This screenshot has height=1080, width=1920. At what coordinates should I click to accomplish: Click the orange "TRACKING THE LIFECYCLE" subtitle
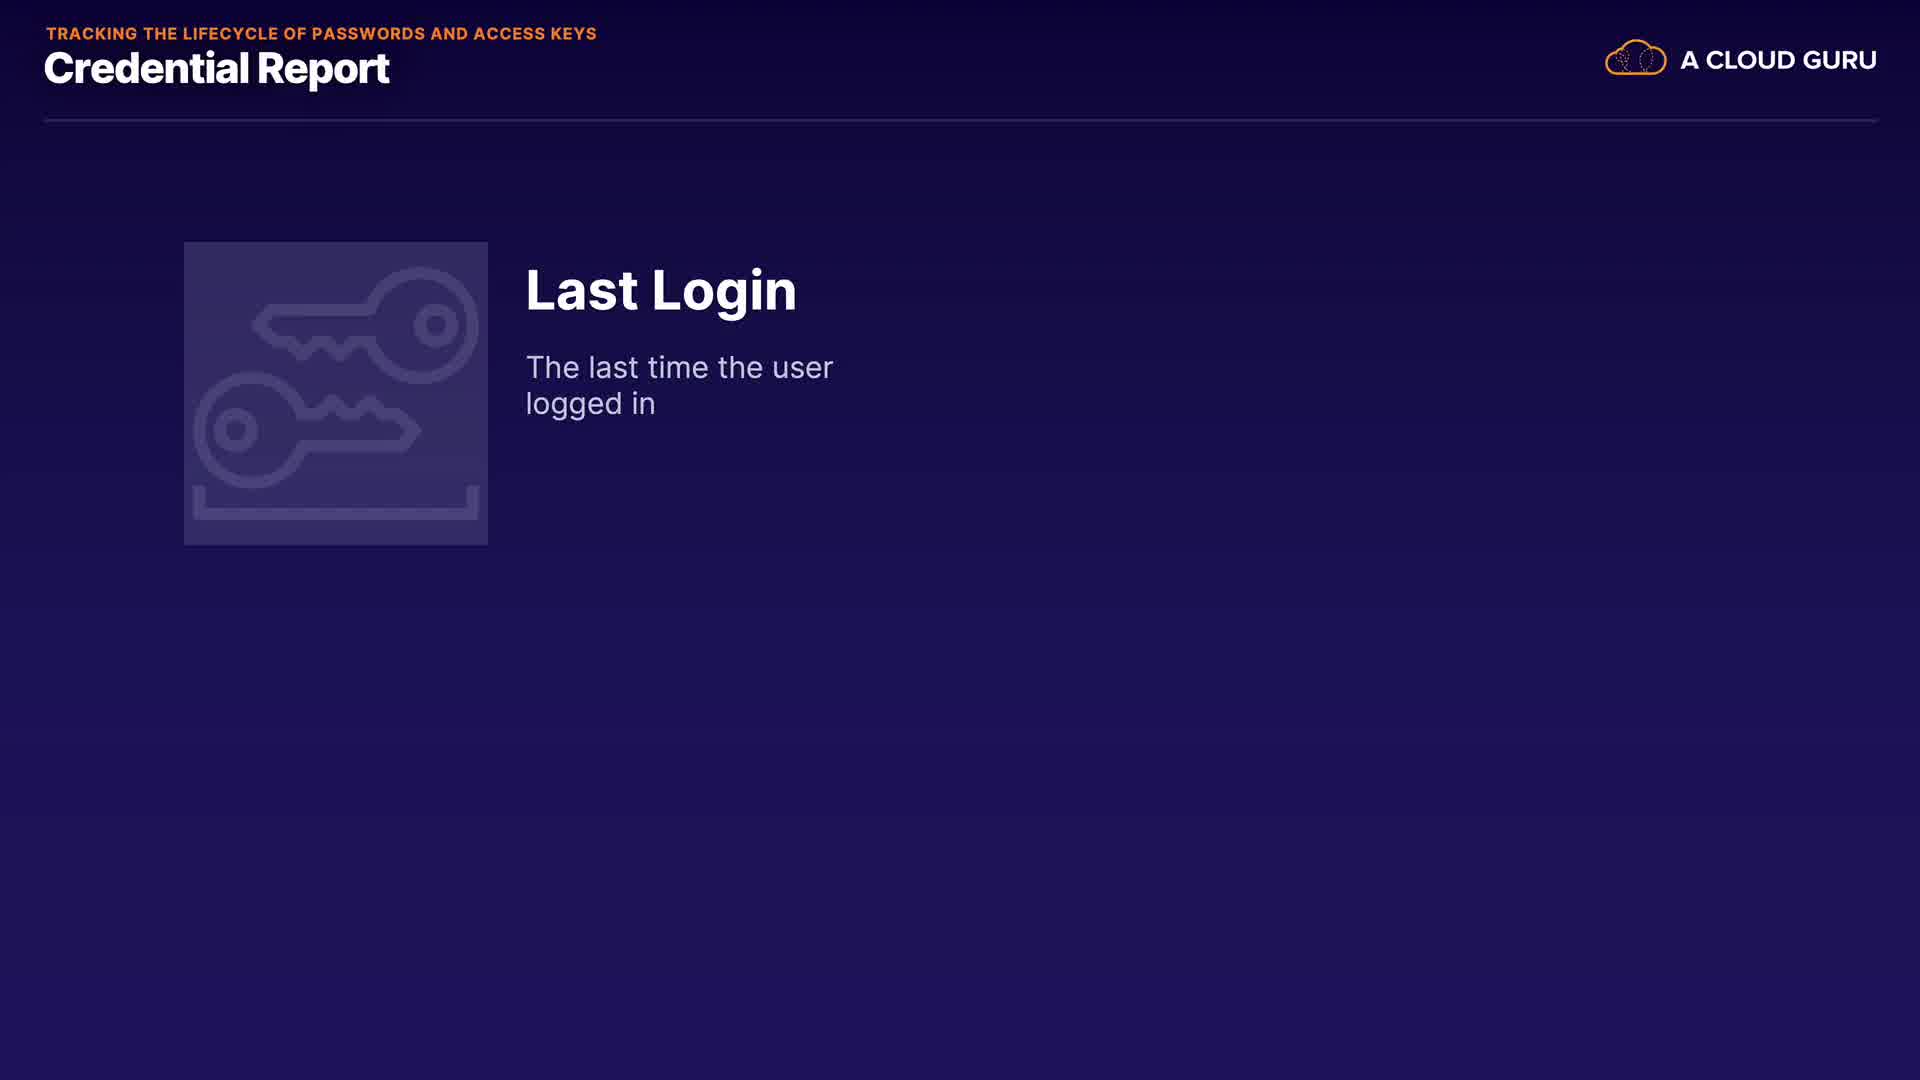click(x=321, y=33)
